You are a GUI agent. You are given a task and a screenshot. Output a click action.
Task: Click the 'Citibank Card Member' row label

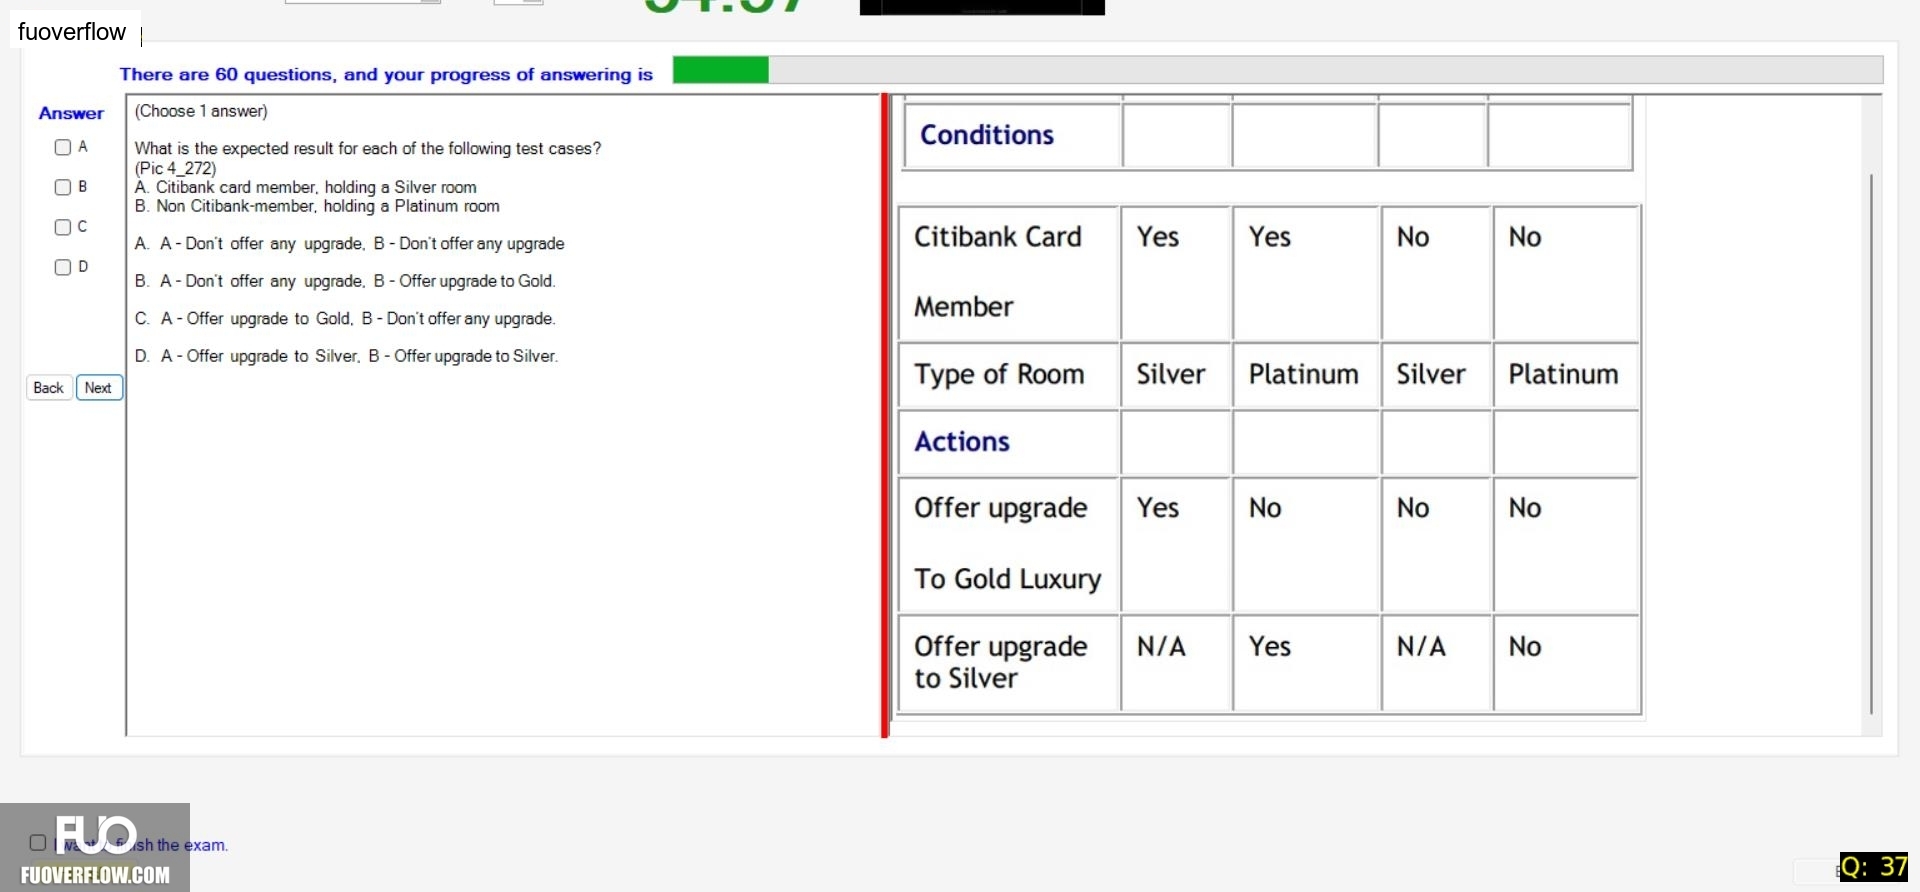1008,273
